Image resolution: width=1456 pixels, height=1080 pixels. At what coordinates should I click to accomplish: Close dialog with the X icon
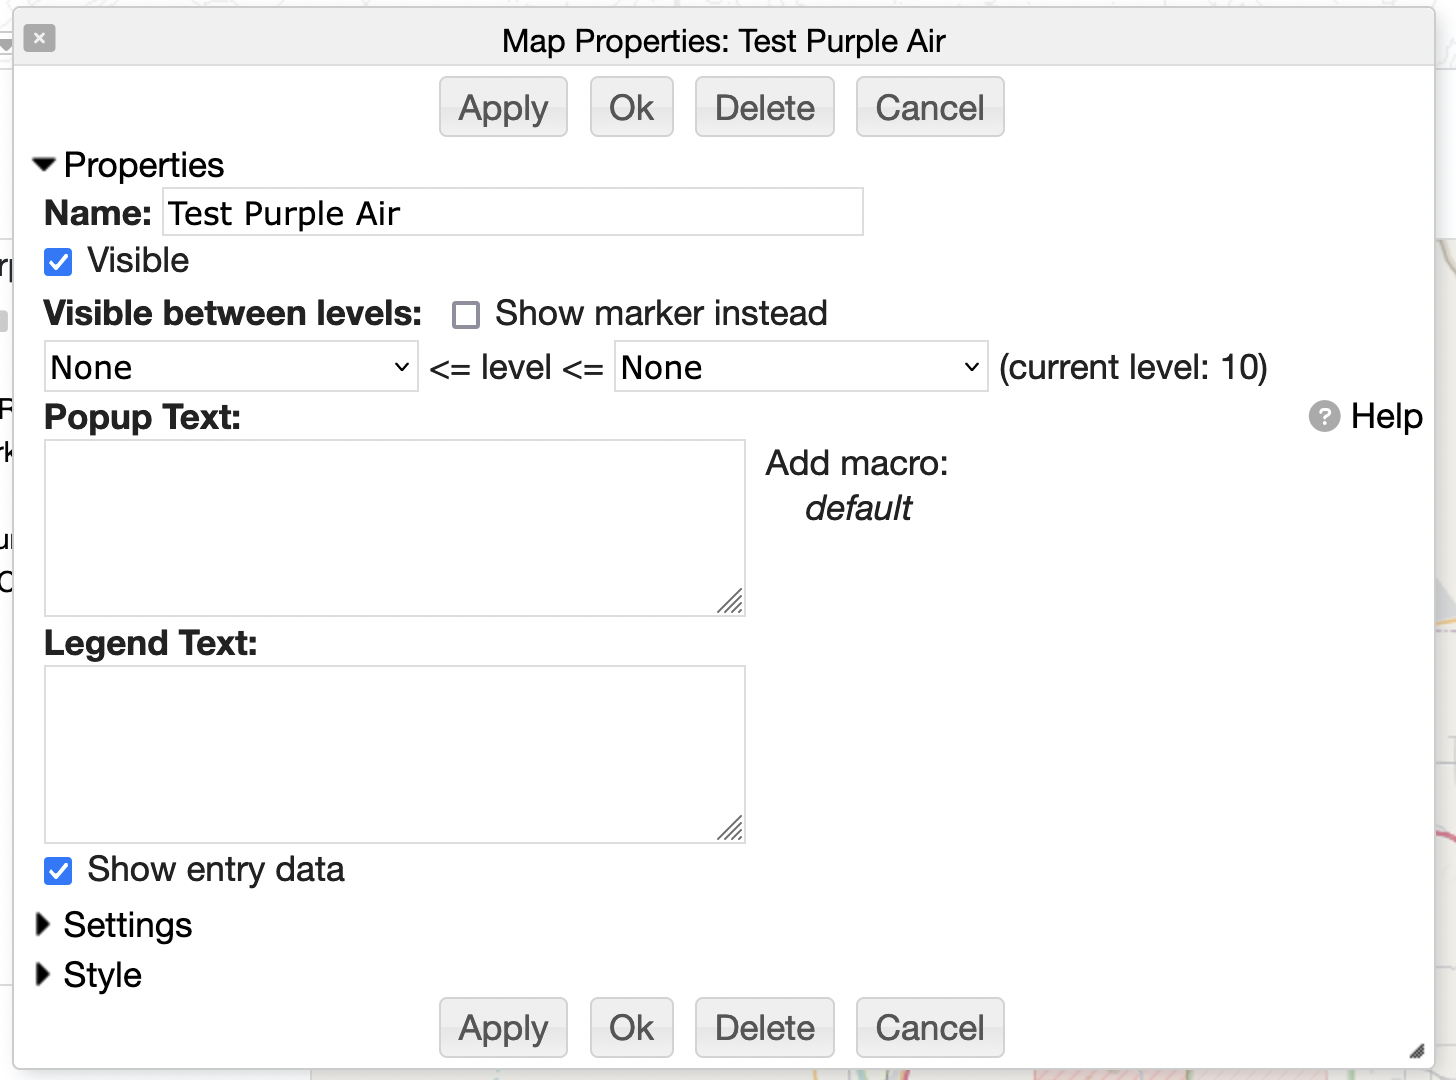39,38
